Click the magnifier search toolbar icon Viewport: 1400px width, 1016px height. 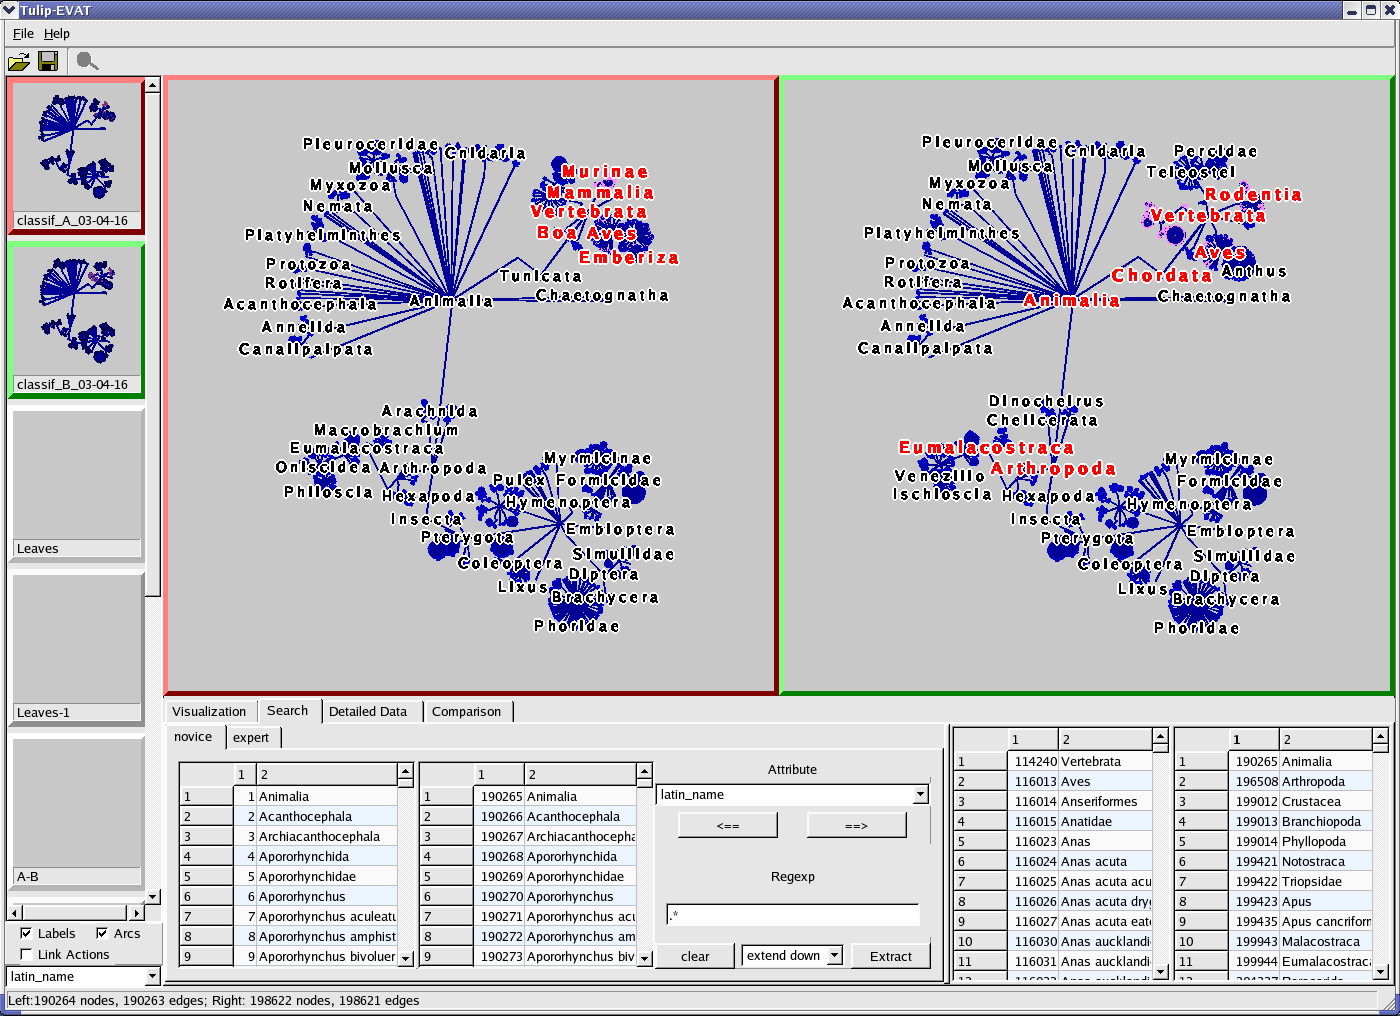click(87, 62)
